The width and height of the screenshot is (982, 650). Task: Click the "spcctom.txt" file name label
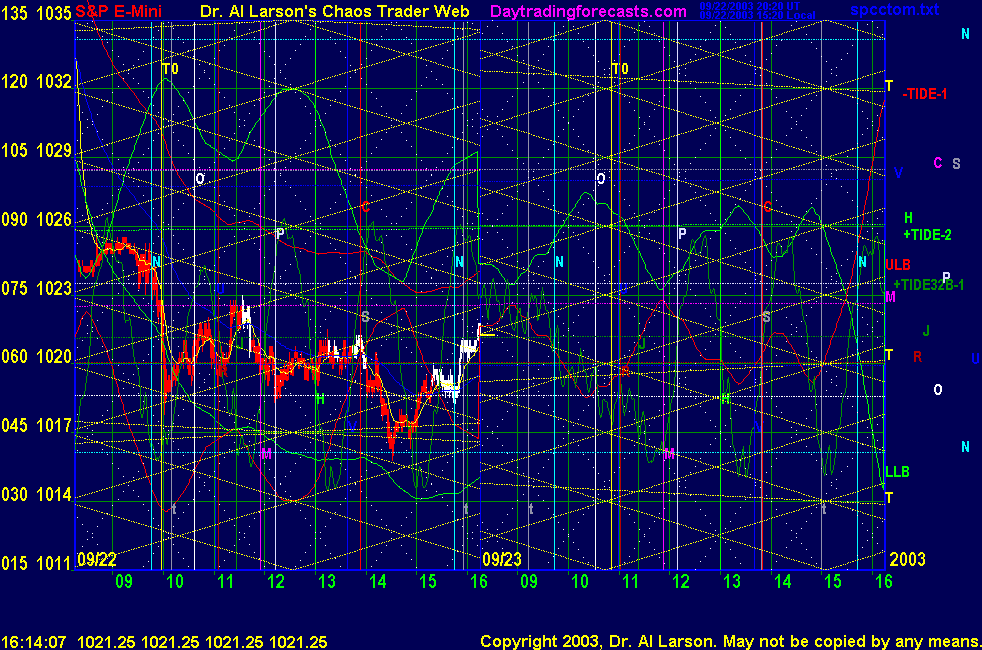coord(894,9)
